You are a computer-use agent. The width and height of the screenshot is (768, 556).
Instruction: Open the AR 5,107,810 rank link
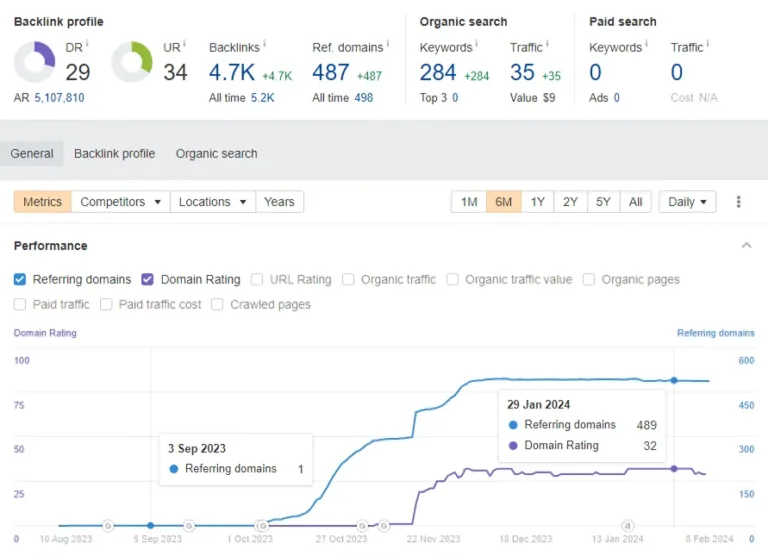pyautogui.click(x=59, y=97)
